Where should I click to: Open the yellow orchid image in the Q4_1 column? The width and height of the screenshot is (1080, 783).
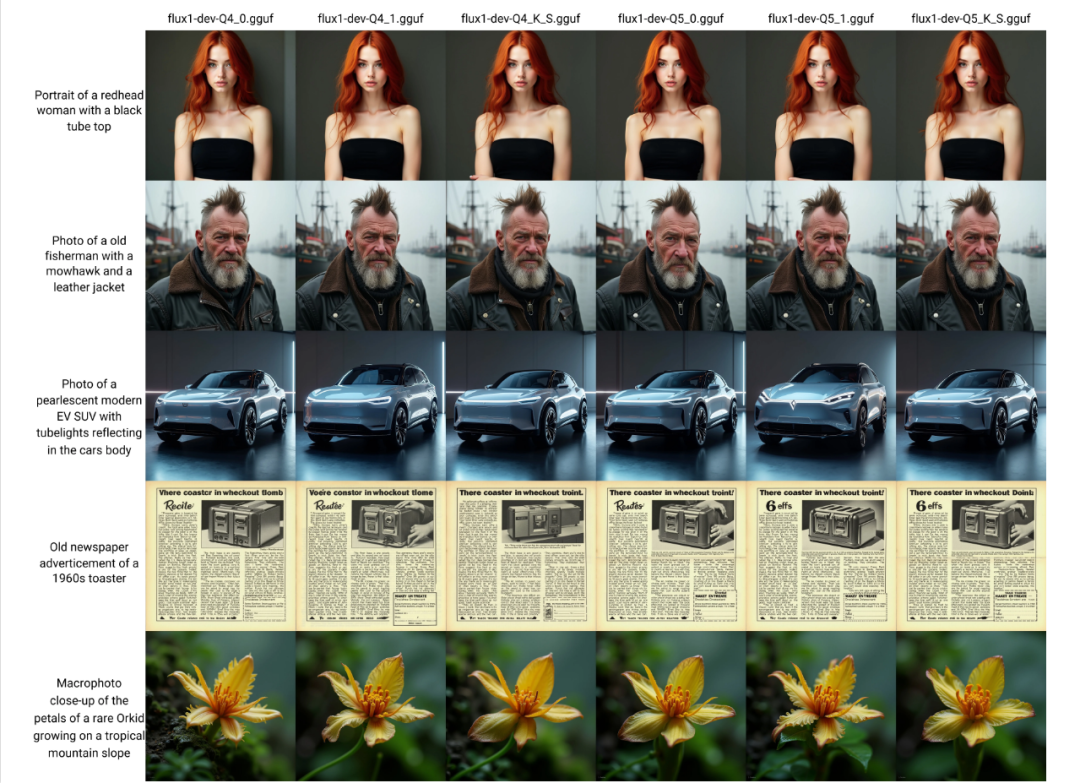click(371, 706)
